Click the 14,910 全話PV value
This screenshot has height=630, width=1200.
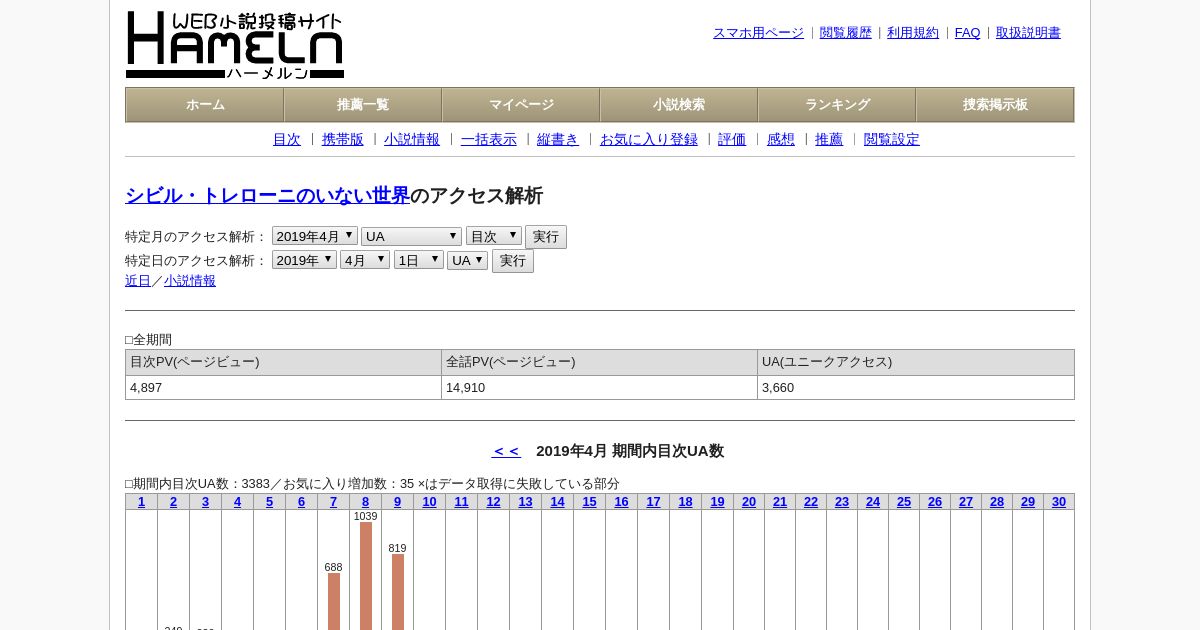tap(465, 388)
